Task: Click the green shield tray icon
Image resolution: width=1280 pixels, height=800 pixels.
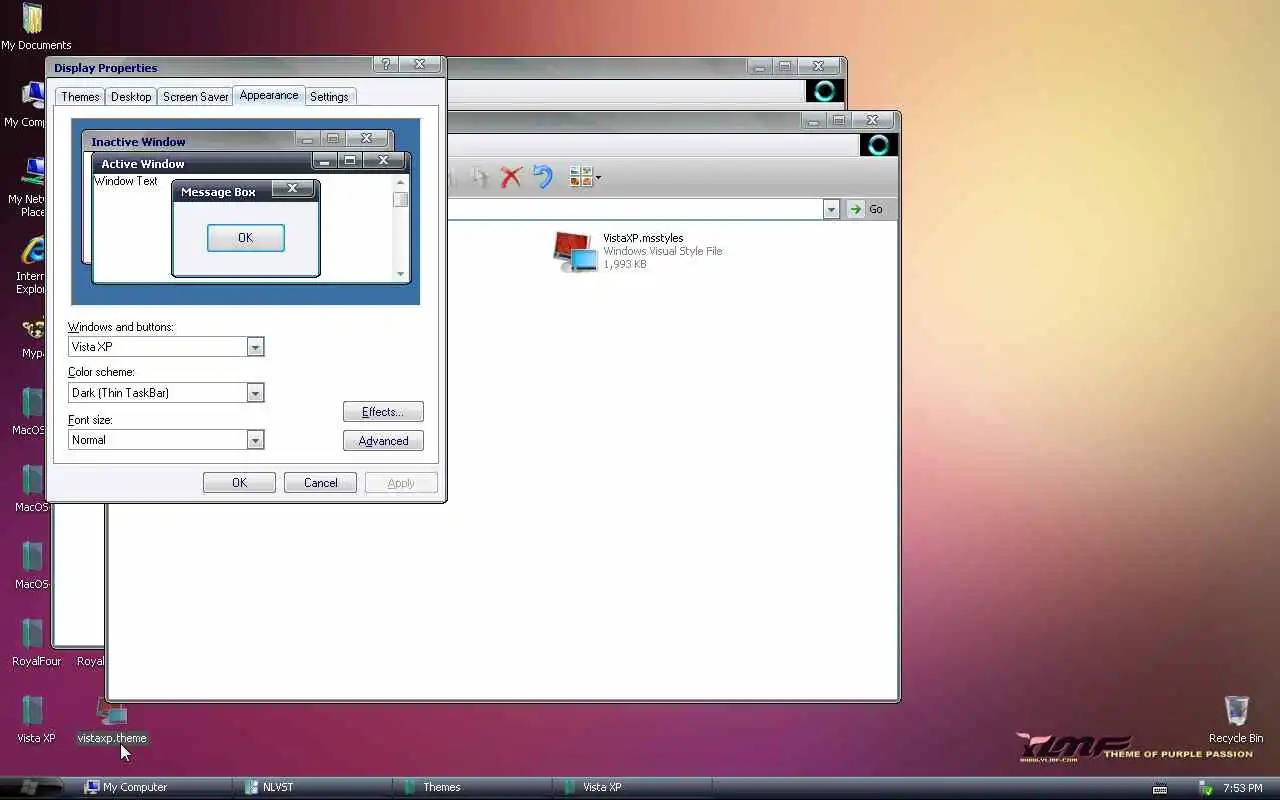Action: (1206, 788)
